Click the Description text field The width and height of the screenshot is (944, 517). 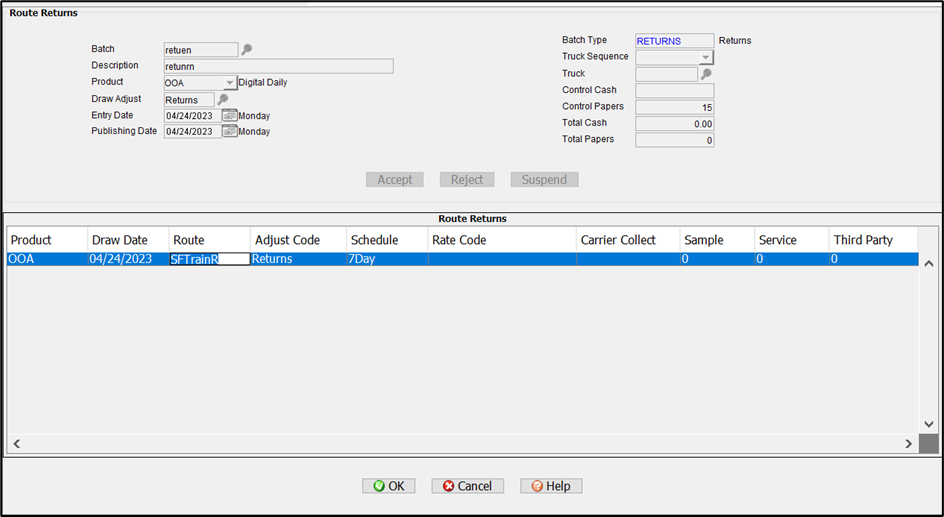tap(278, 66)
